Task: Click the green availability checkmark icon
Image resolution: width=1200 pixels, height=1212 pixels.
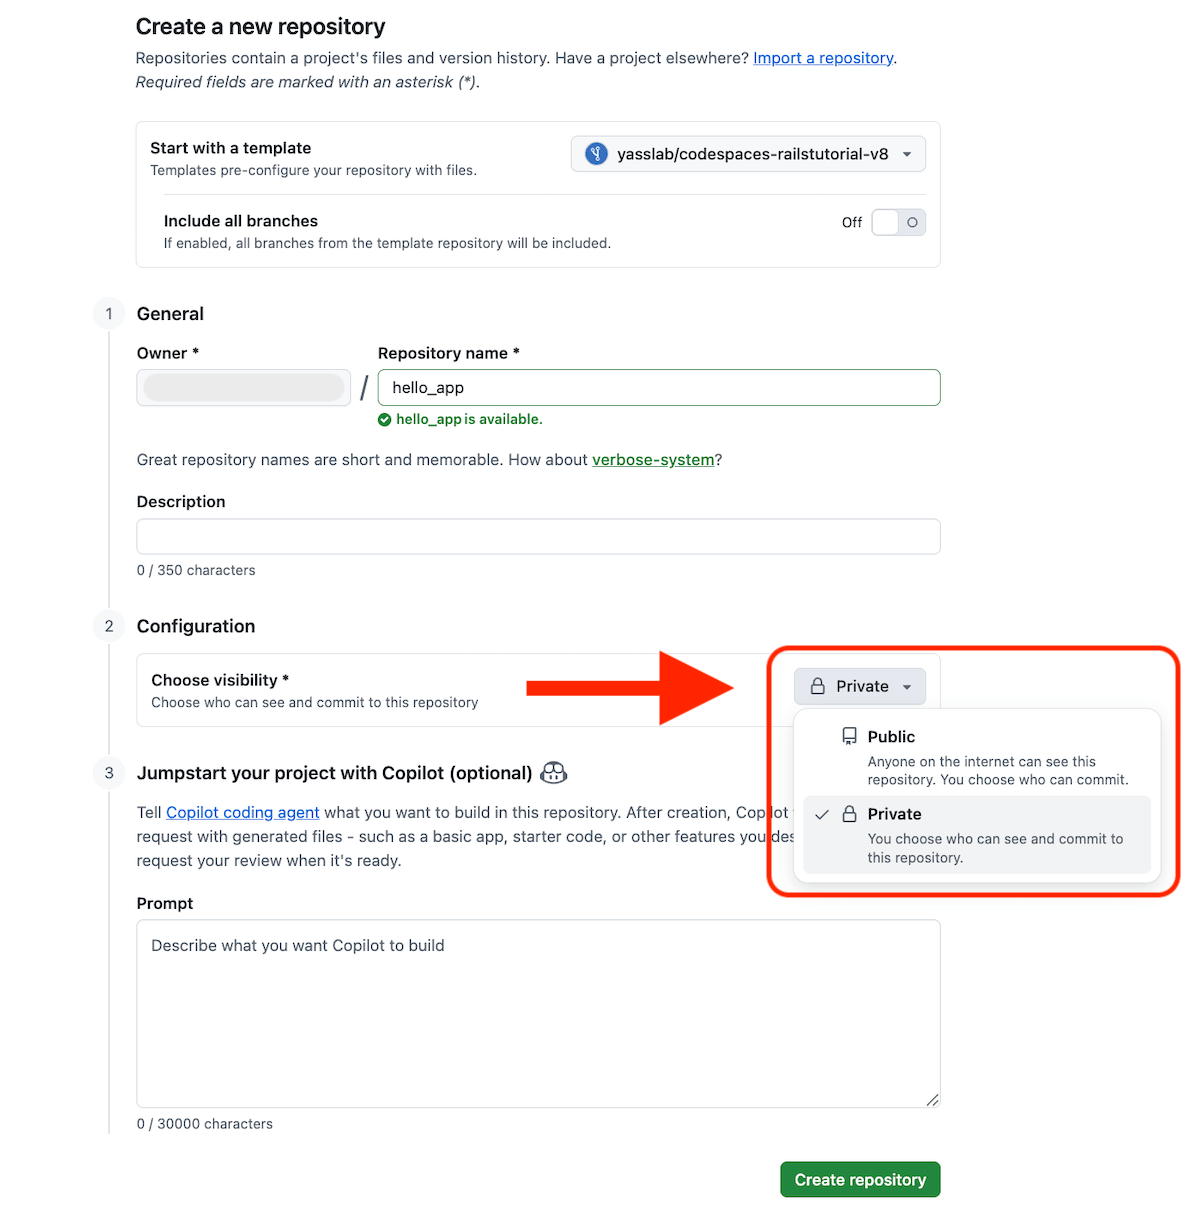Action: [x=384, y=420]
